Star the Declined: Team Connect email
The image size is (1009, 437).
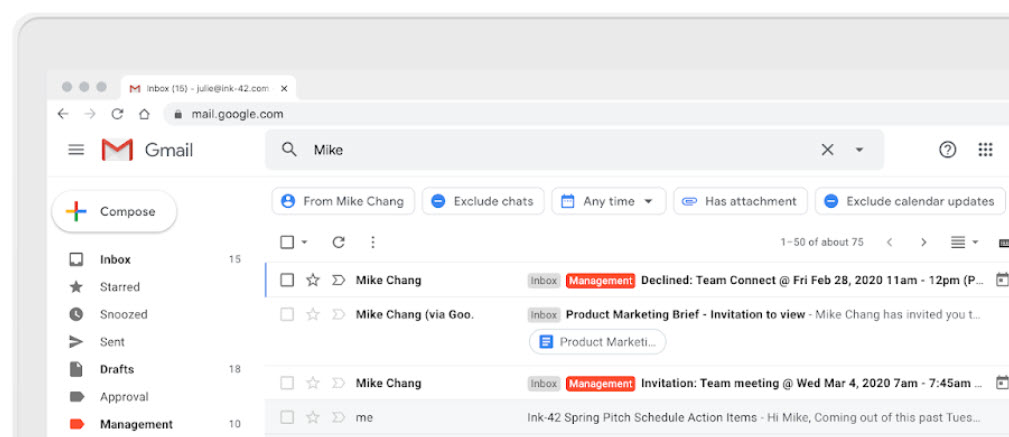(x=313, y=280)
